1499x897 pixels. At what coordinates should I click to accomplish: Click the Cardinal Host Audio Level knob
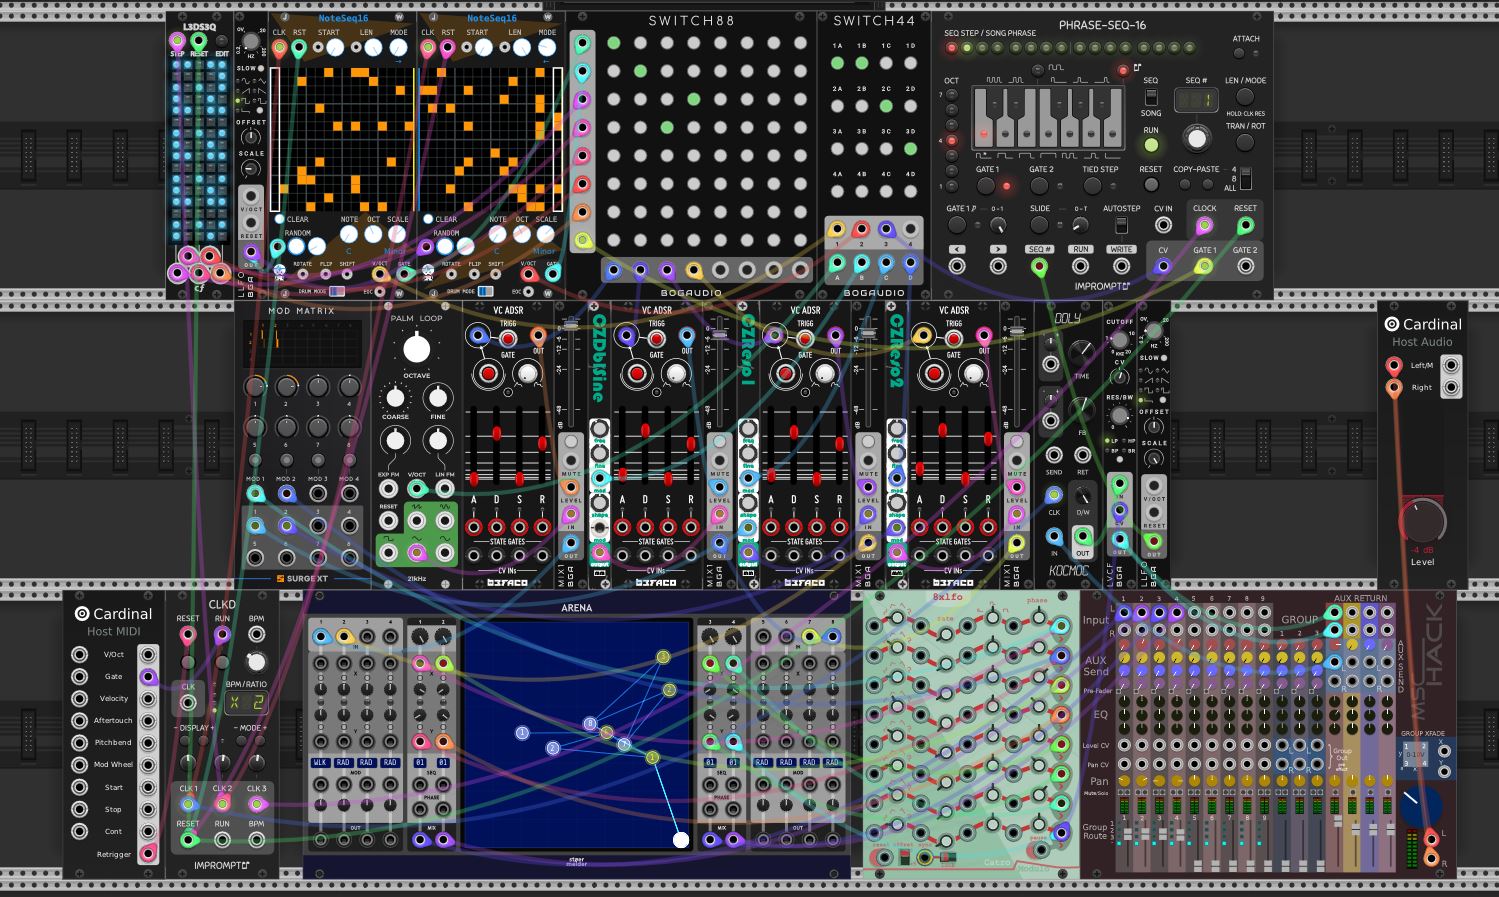(x=1422, y=521)
